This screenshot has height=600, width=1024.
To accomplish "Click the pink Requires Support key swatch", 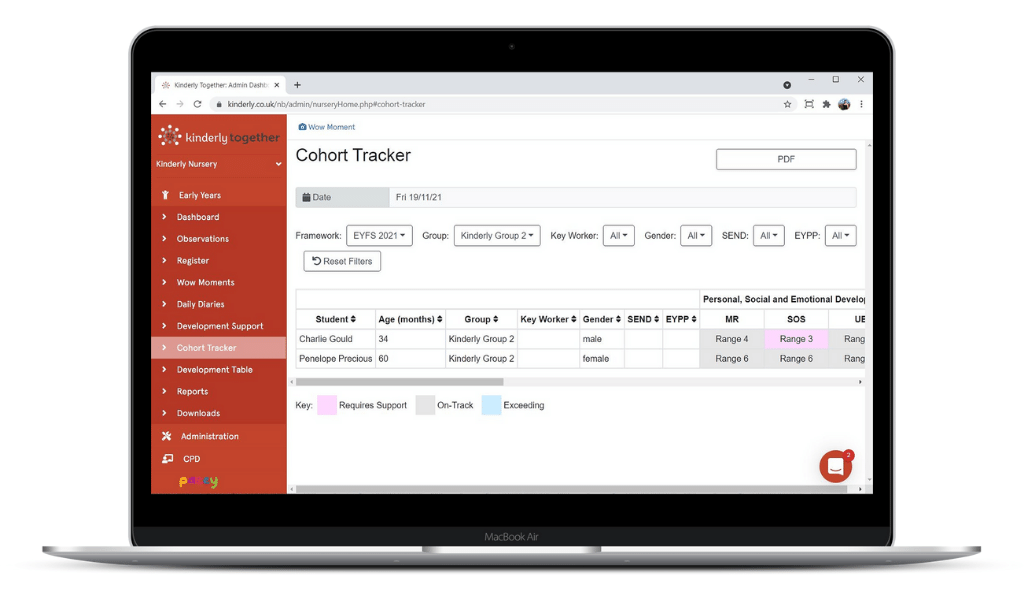I will [327, 405].
